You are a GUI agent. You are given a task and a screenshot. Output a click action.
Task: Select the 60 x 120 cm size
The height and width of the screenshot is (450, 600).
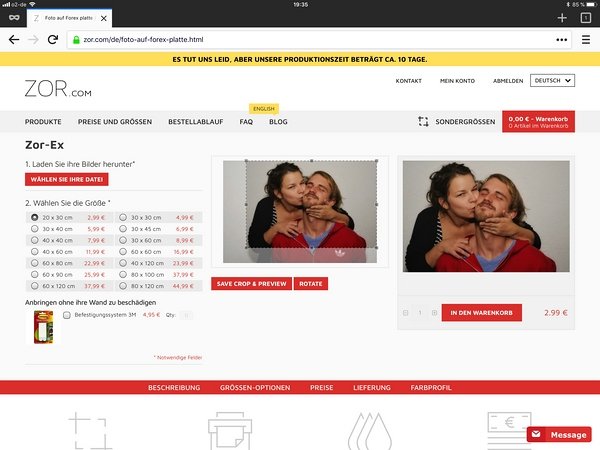coord(35,286)
